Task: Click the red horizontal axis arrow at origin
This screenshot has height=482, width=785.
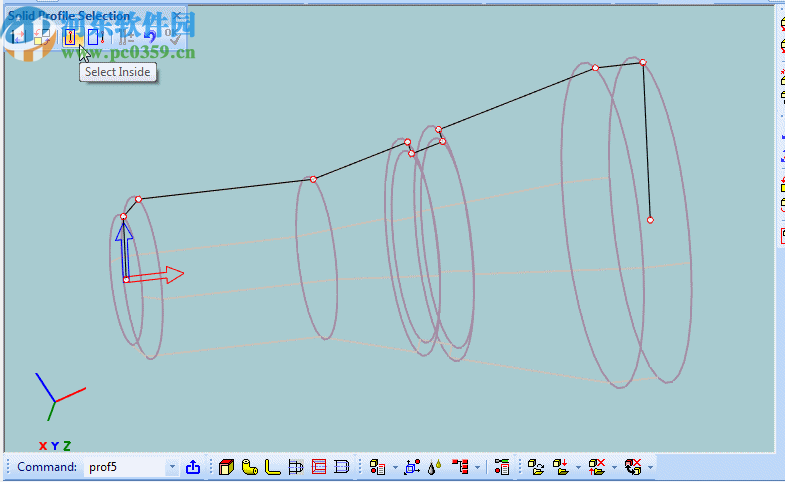Action: point(155,276)
